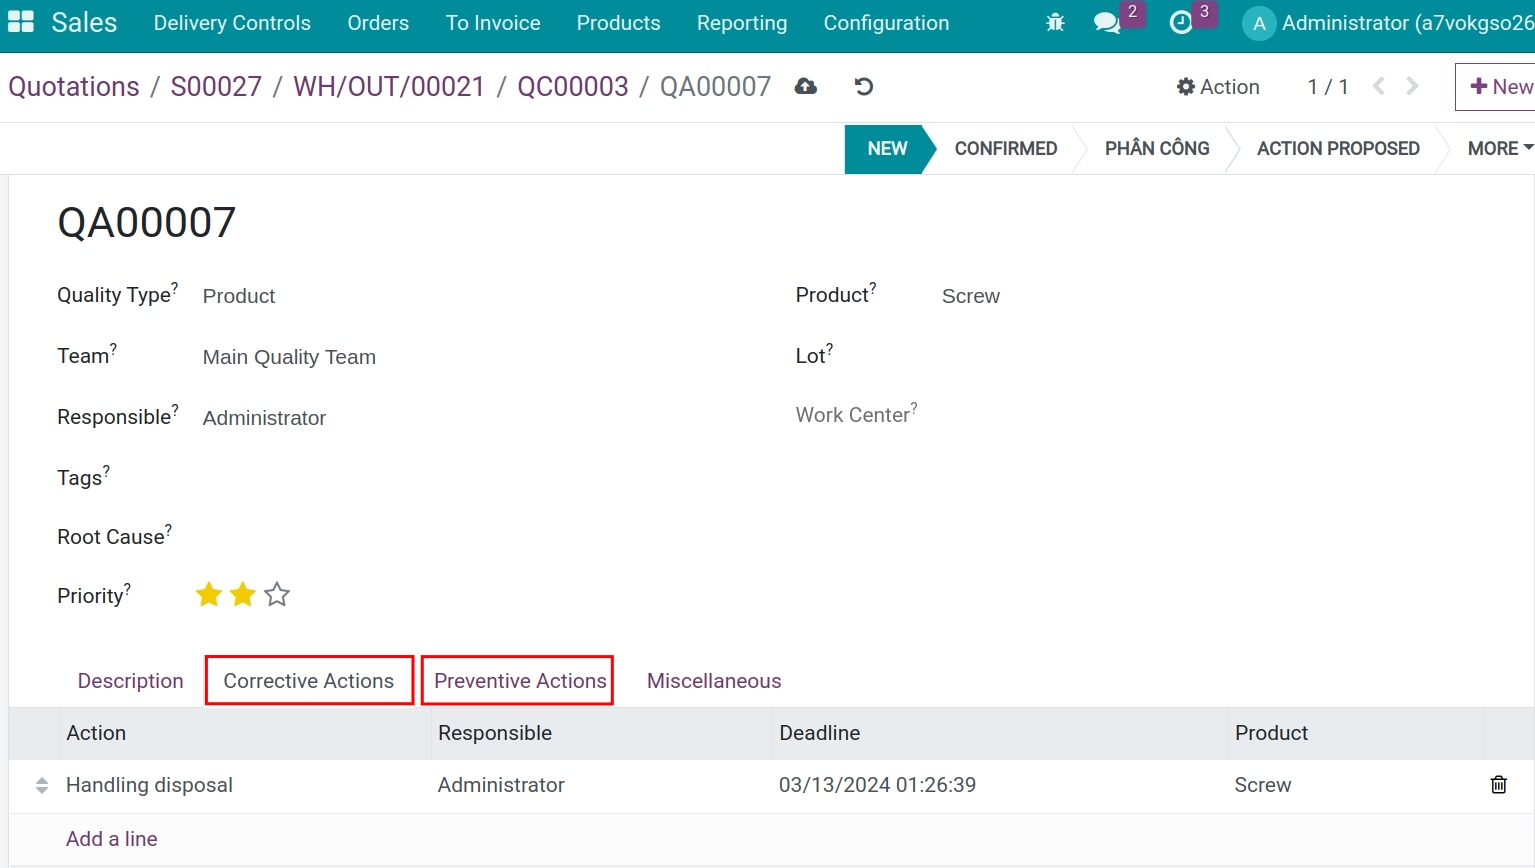Open the Activities clock icon
1535x868 pixels.
tap(1181, 22)
